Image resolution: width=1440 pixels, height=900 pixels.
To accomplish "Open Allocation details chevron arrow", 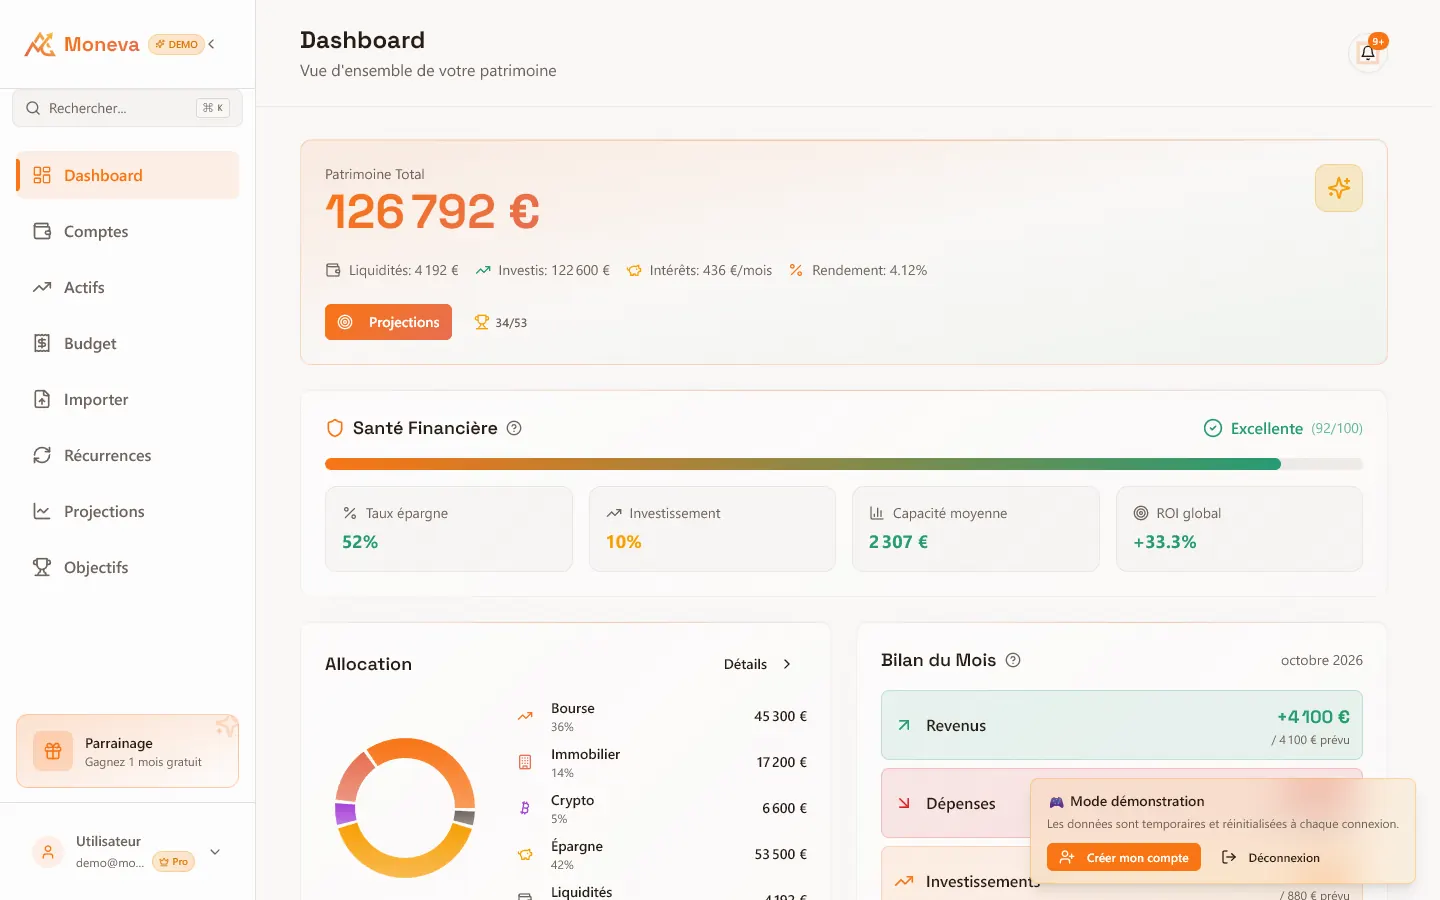I will tap(787, 664).
